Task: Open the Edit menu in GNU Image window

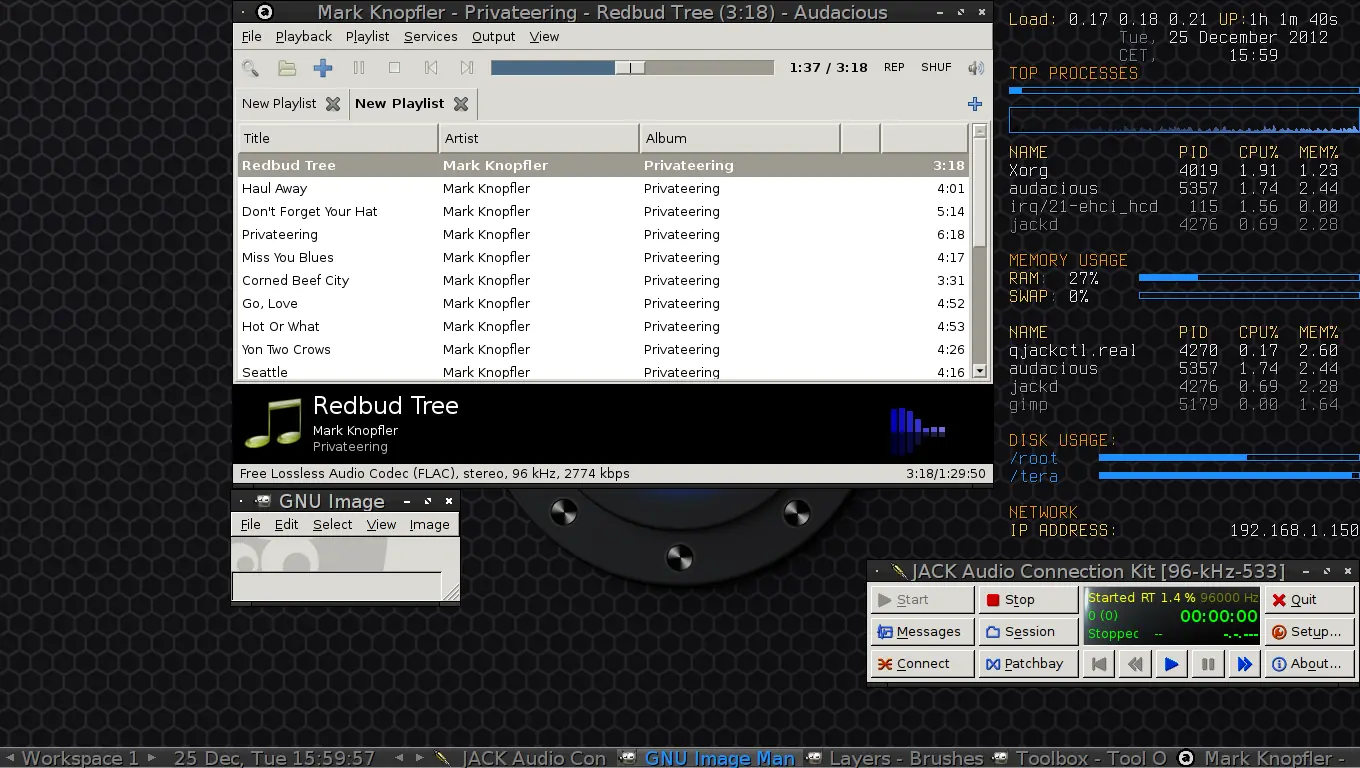Action: pyautogui.click(x=287, y=525)
